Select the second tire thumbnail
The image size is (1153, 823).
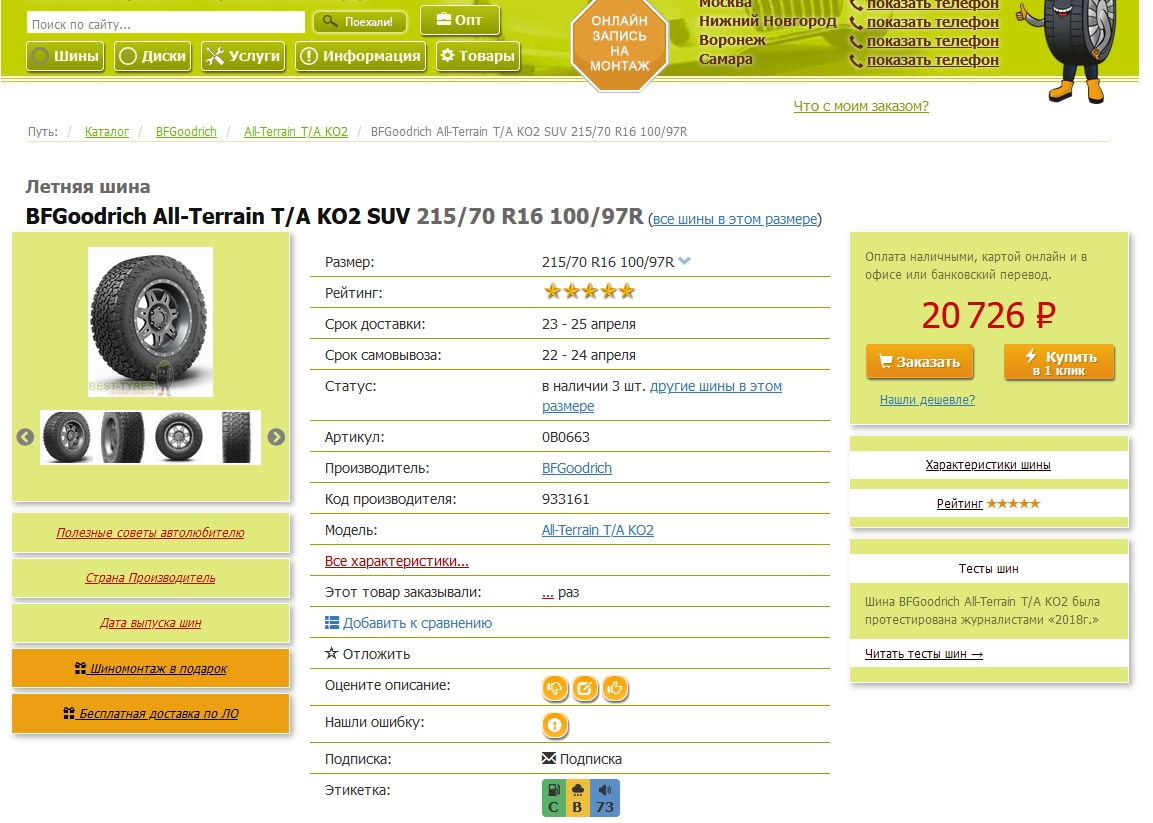(x=122, y=437)
